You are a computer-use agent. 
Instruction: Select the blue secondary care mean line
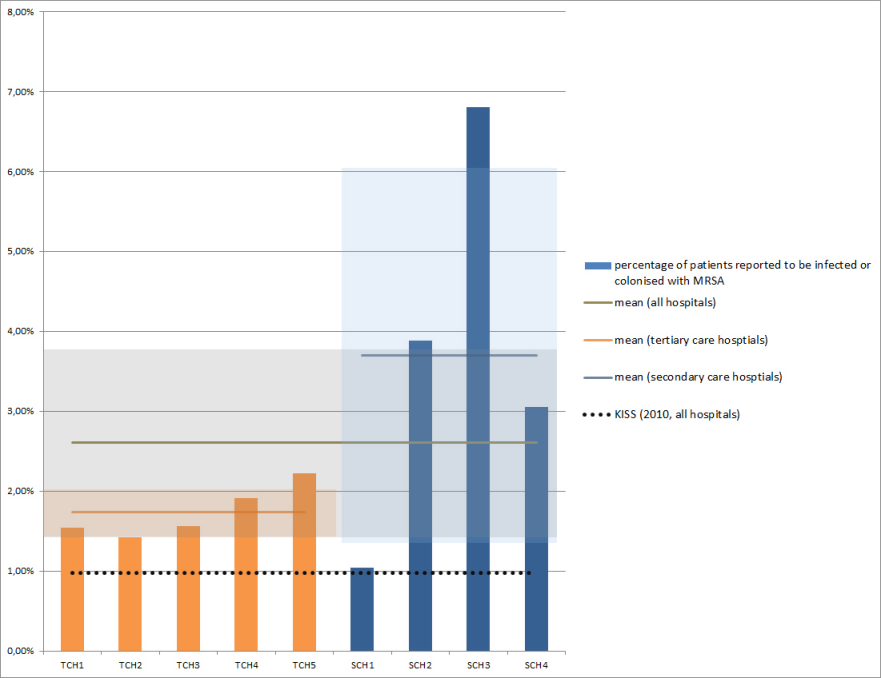coord(450,355)
